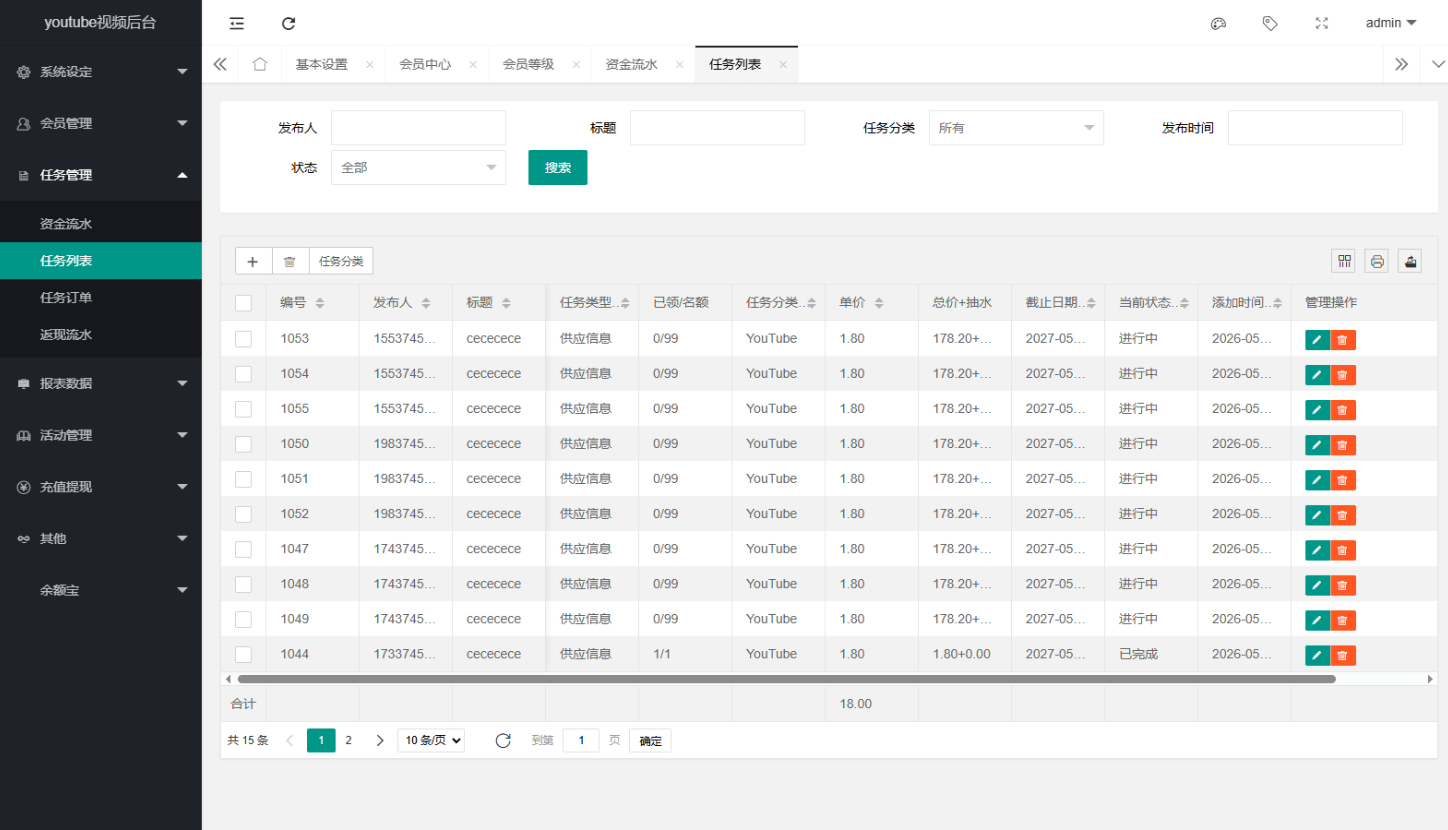Focus the page number jump field
This screenshot has width=1448, height=830.
point(581,740)
